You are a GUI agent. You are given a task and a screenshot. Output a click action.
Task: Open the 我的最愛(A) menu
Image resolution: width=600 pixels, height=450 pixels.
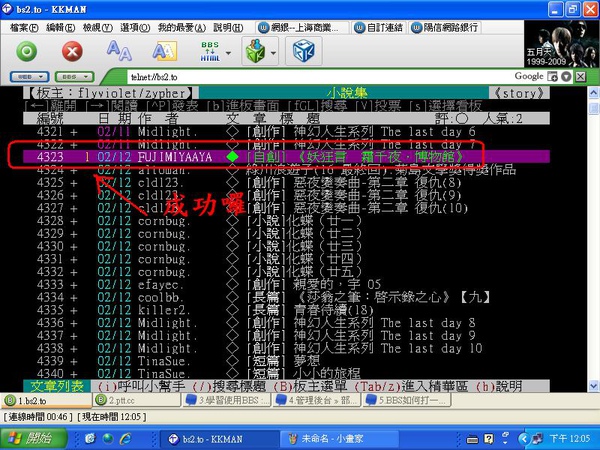pos(182,28)
